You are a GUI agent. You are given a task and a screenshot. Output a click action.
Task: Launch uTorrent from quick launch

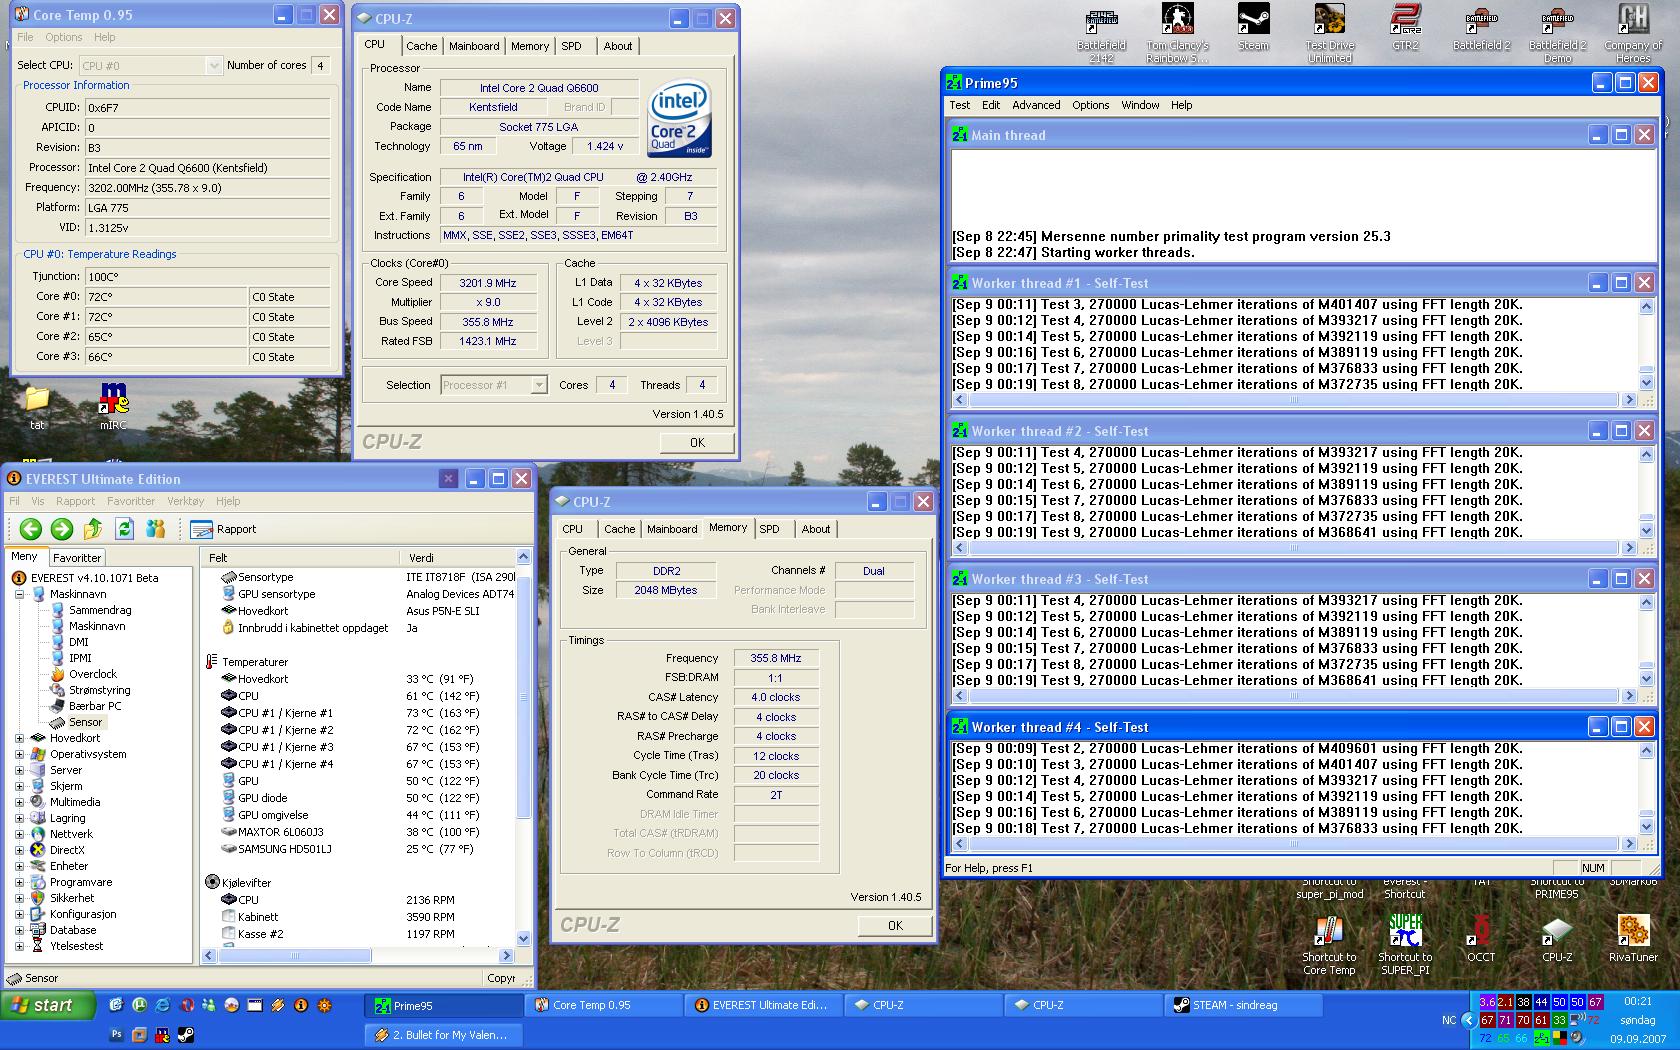click(x=139, y=1005)
